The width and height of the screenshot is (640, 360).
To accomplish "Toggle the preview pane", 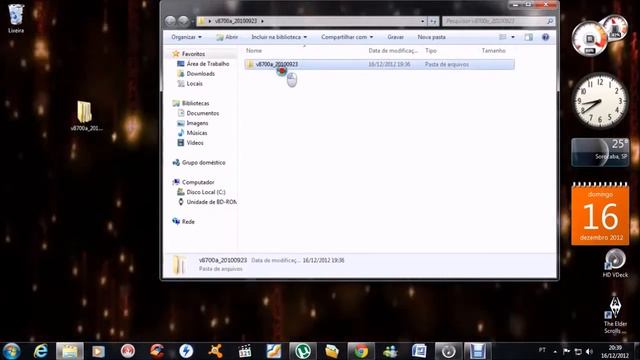I will pyautogui.click(x=529, y=37).
